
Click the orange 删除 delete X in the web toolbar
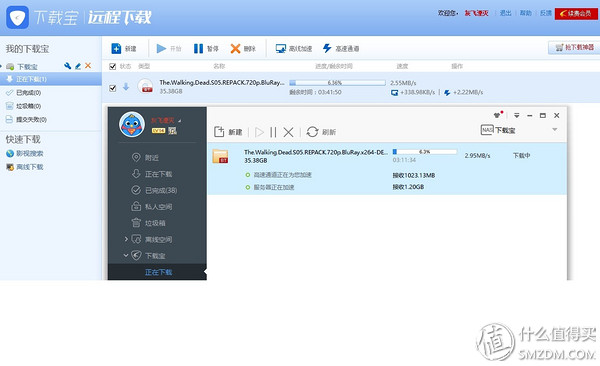coord(235,49)
